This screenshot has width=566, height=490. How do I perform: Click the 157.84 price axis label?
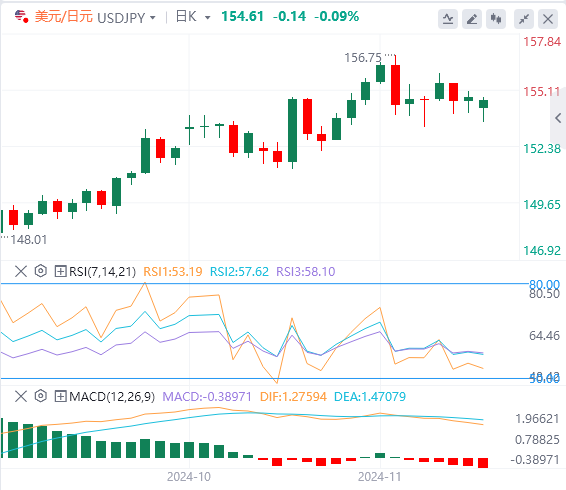542,42
